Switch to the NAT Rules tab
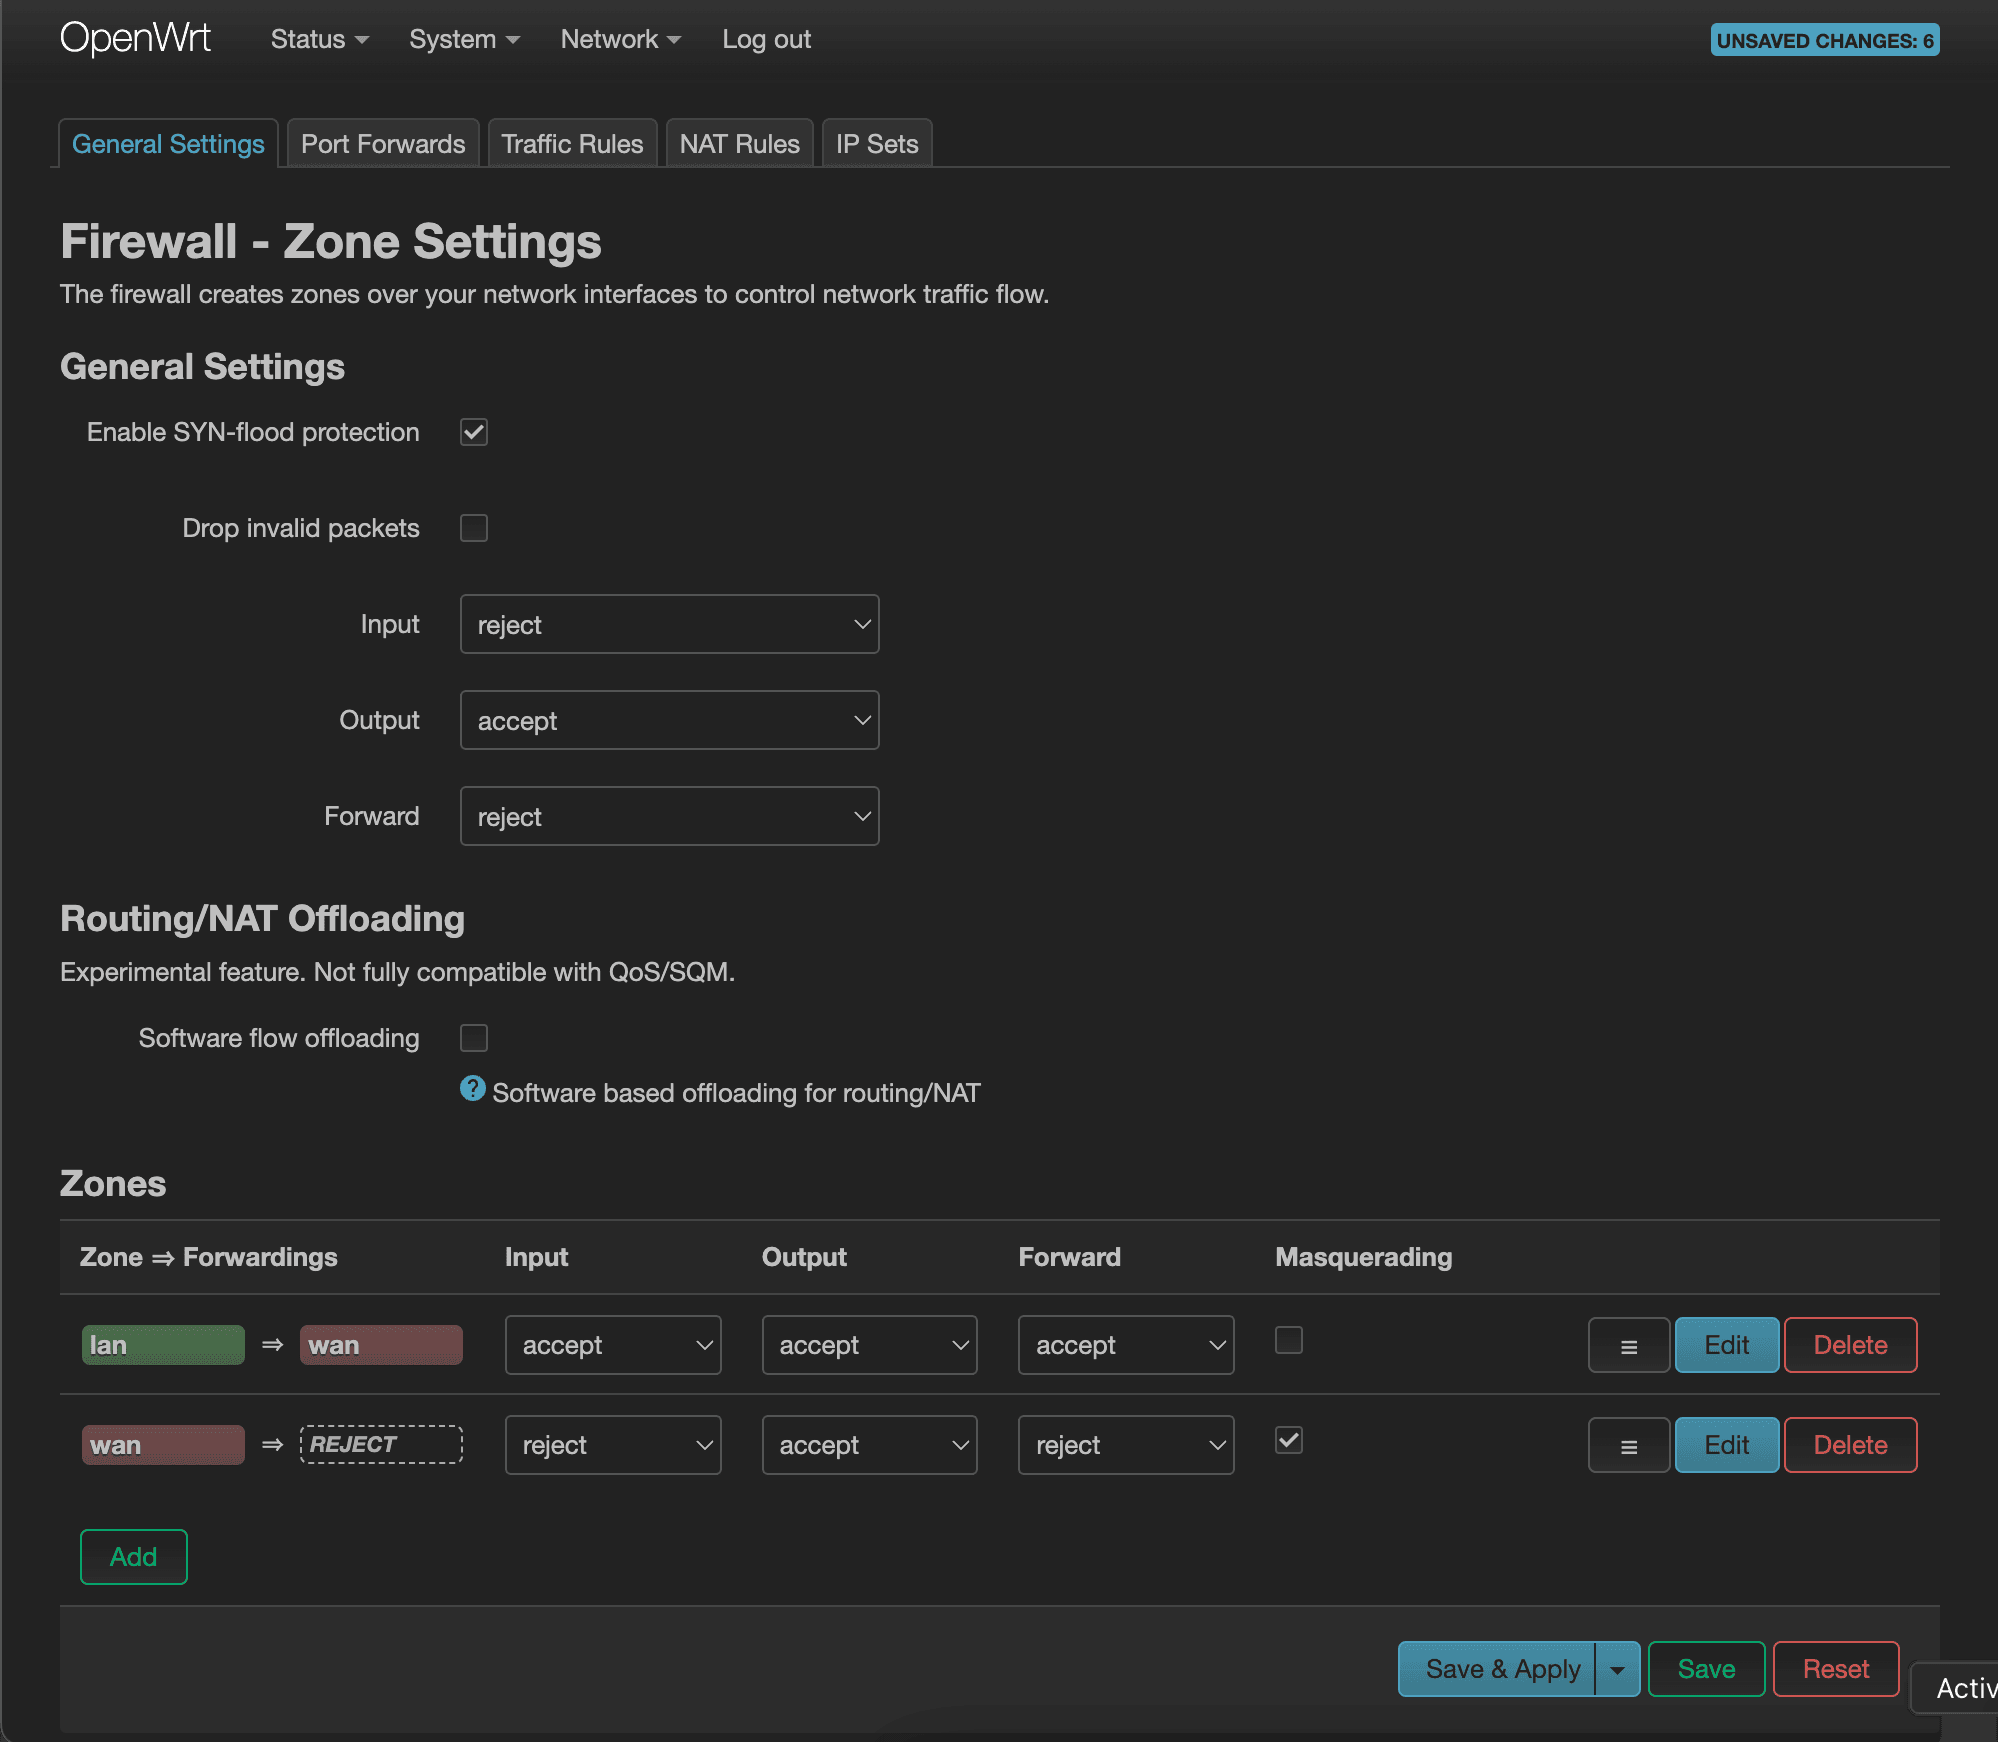The height and width of the screenshot is (1742, 1998). pos(739,144)
